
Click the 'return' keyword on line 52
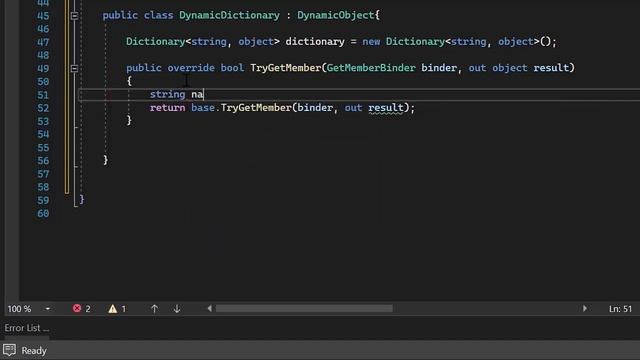[x=167, y=108]
